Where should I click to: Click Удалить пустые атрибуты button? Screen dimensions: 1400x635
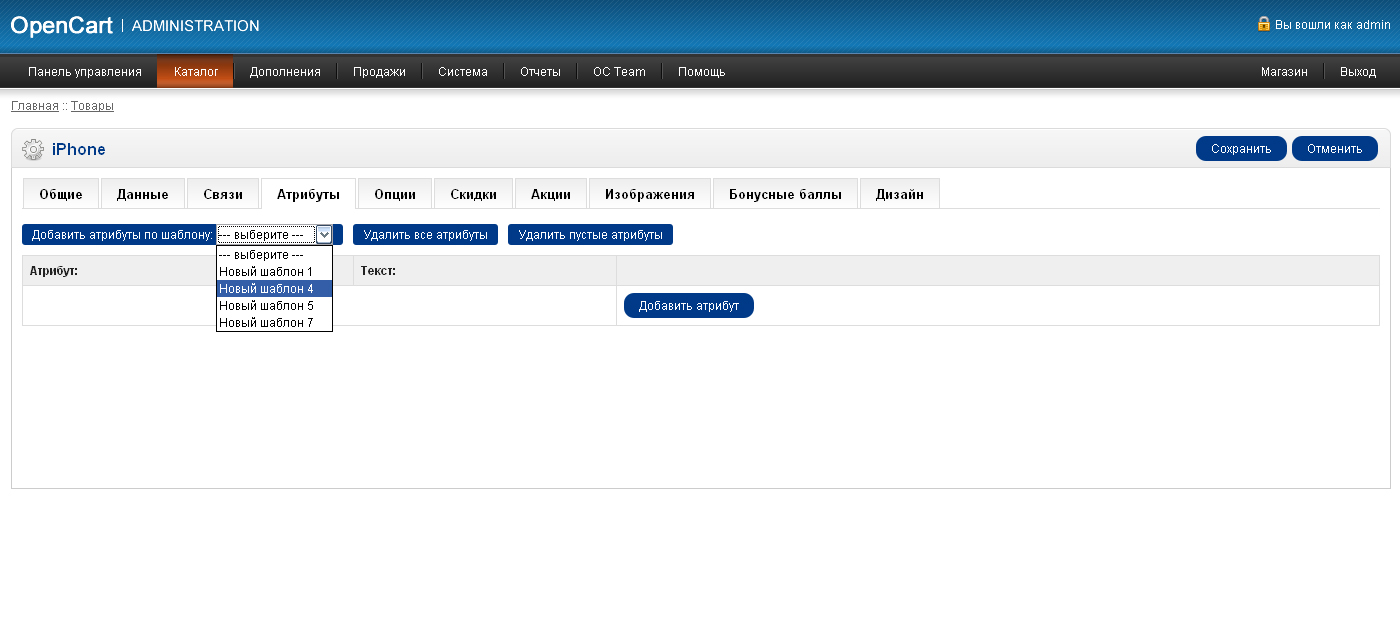pos(590,235)
